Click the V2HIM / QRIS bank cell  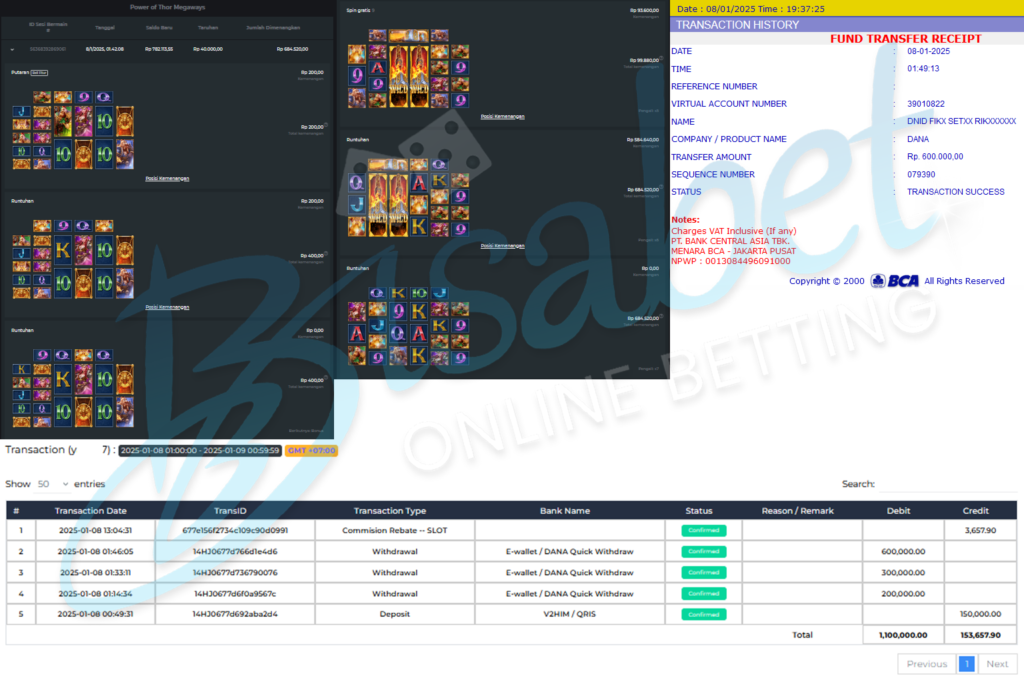[569, 614]
